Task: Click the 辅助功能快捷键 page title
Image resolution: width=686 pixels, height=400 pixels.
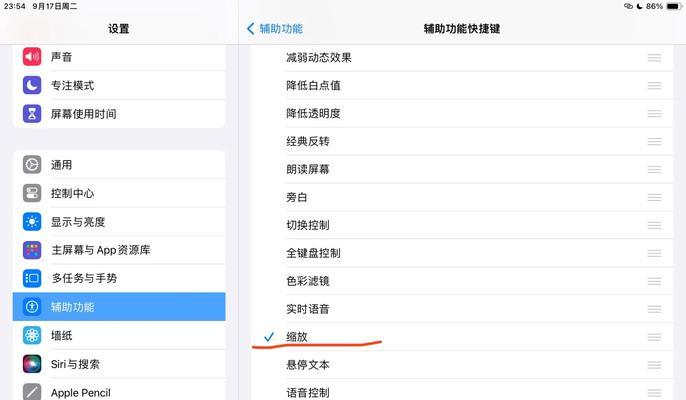Action: [462, 29]
